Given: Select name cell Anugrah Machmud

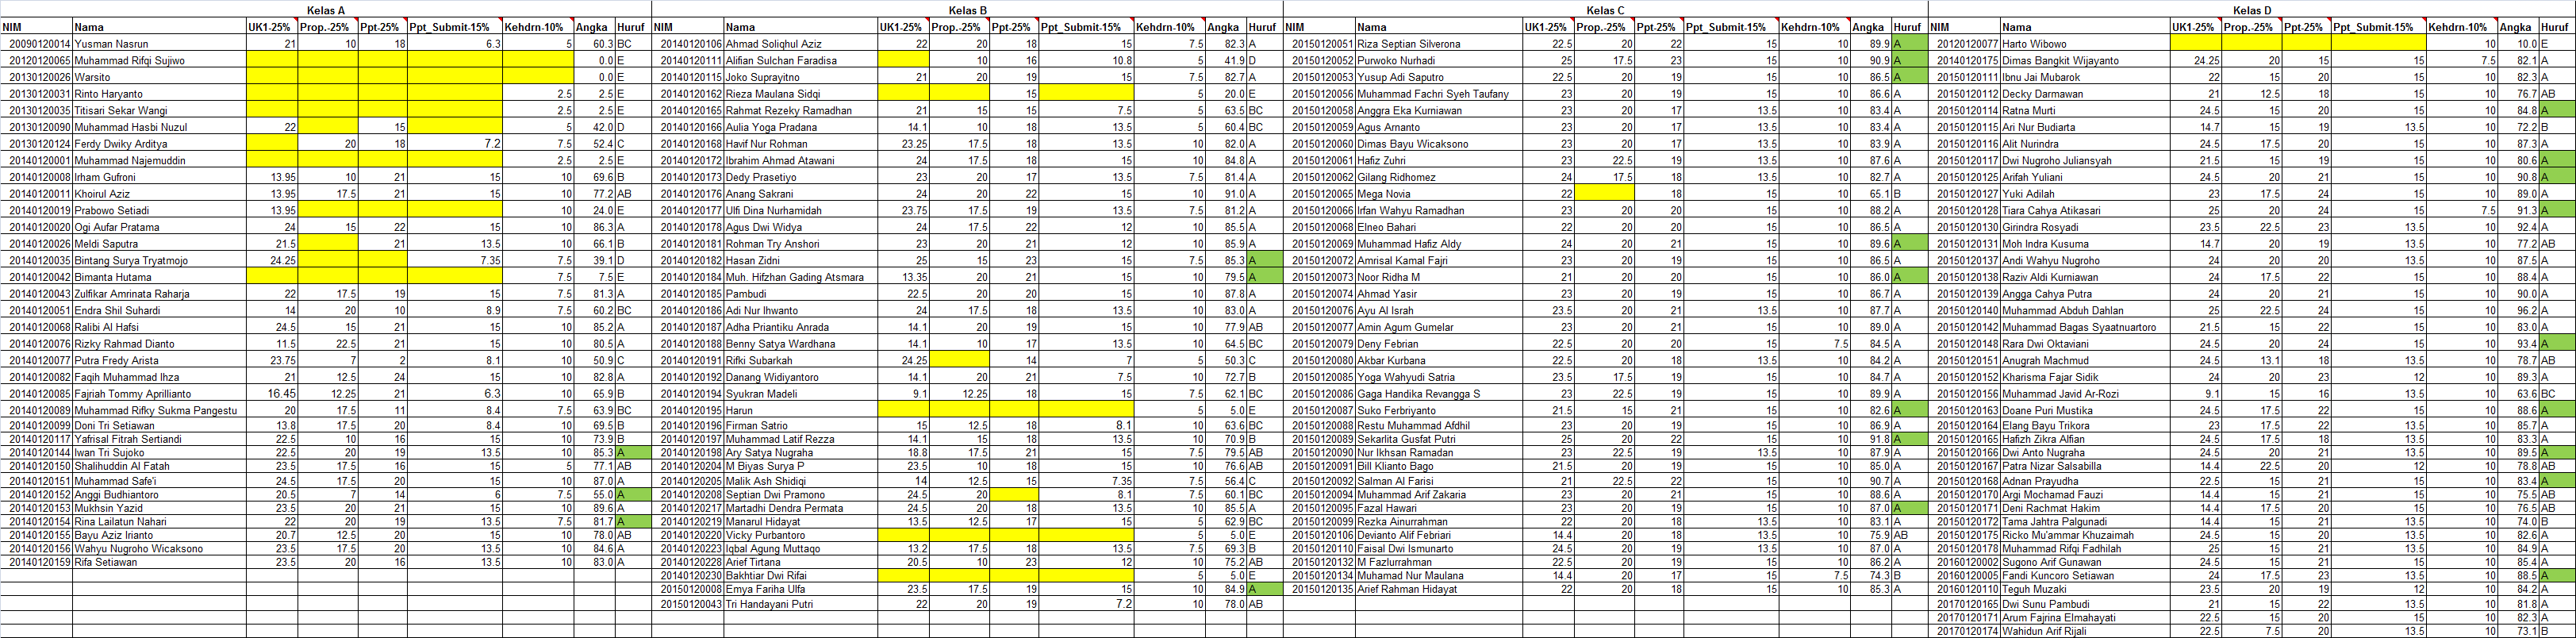Looking at the screenshot, I should (2085, 361).
